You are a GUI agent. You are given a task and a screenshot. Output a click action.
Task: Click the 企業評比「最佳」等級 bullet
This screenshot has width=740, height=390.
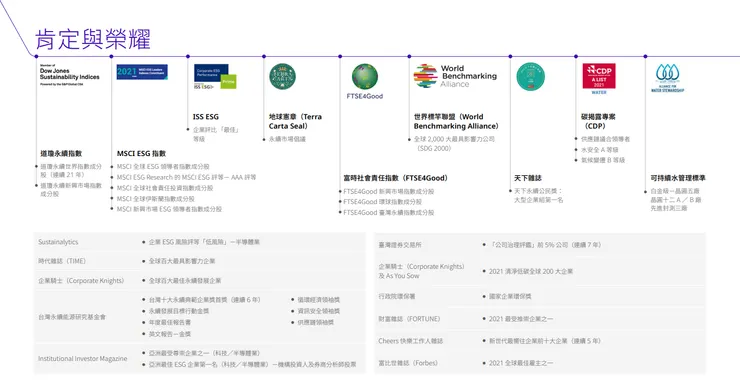pos(216,134)
